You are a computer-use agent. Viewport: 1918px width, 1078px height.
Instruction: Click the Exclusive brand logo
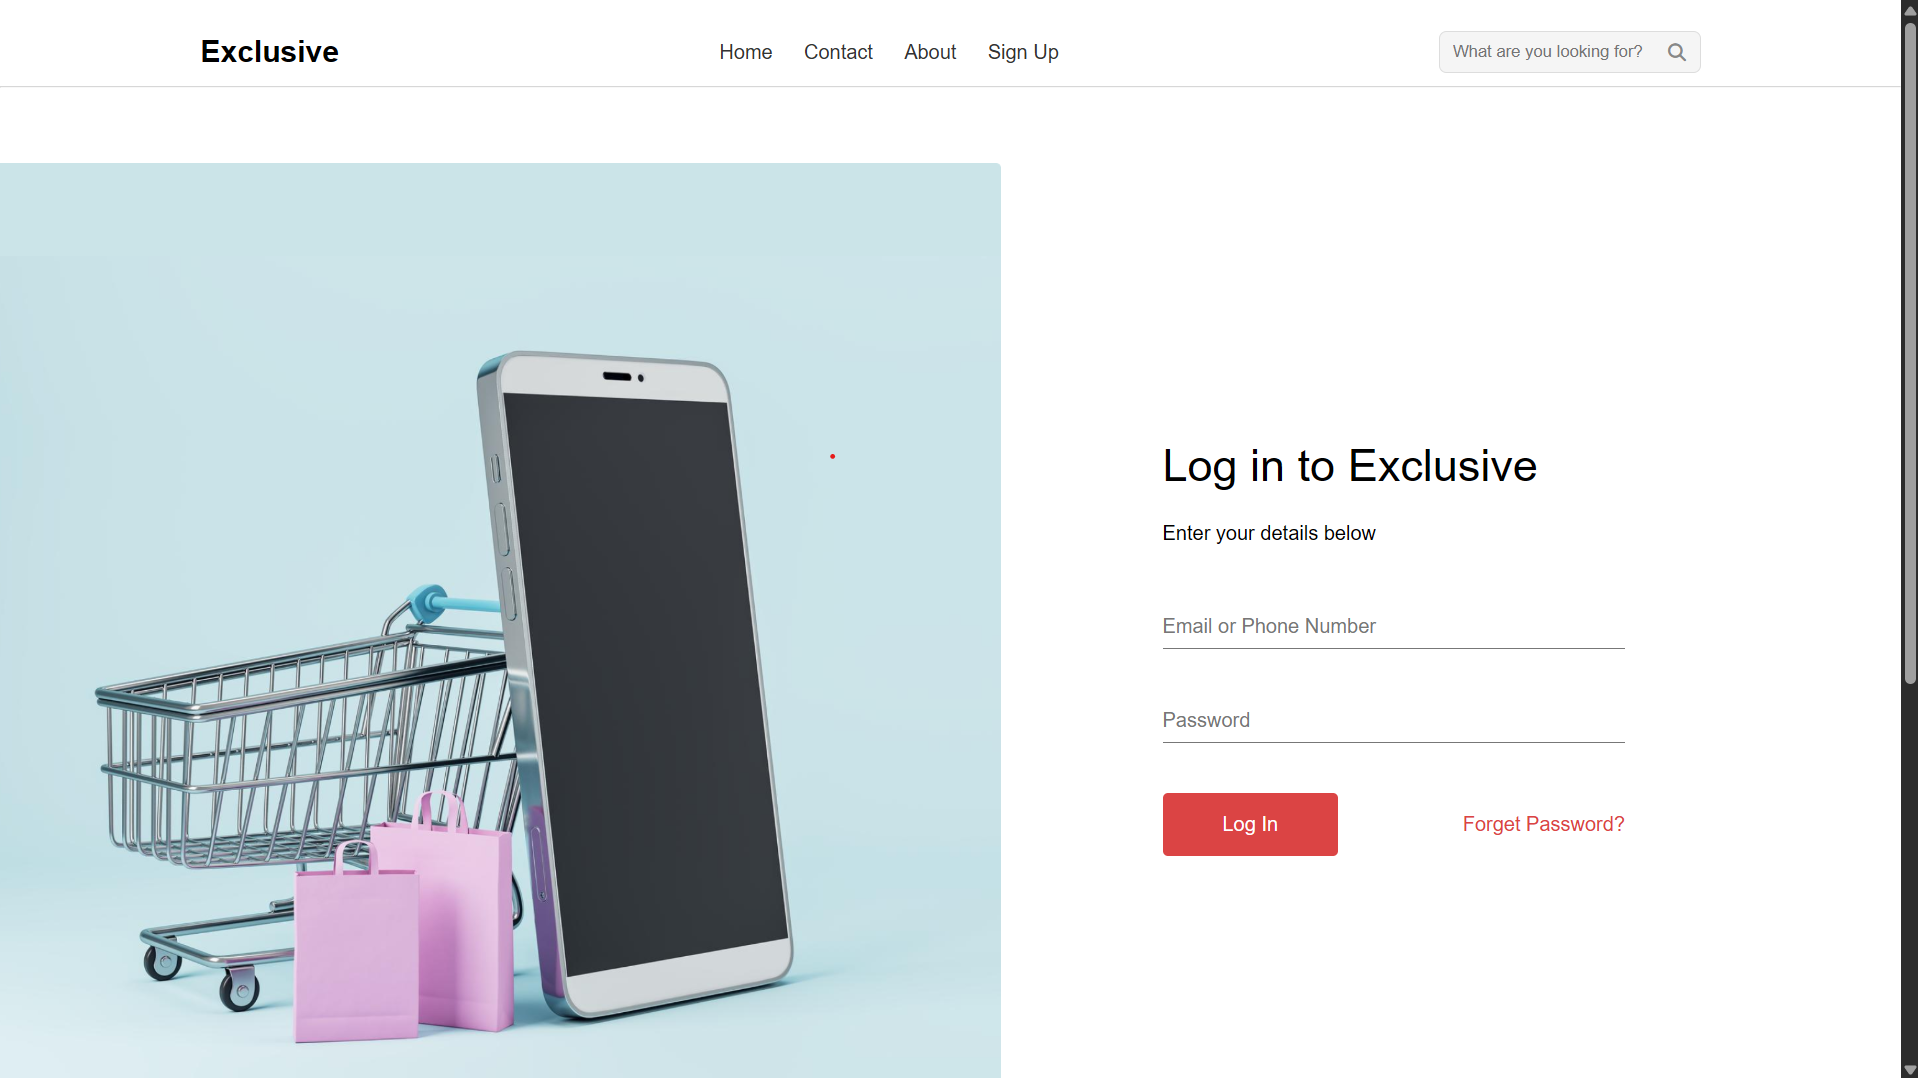tap(269, 52)
